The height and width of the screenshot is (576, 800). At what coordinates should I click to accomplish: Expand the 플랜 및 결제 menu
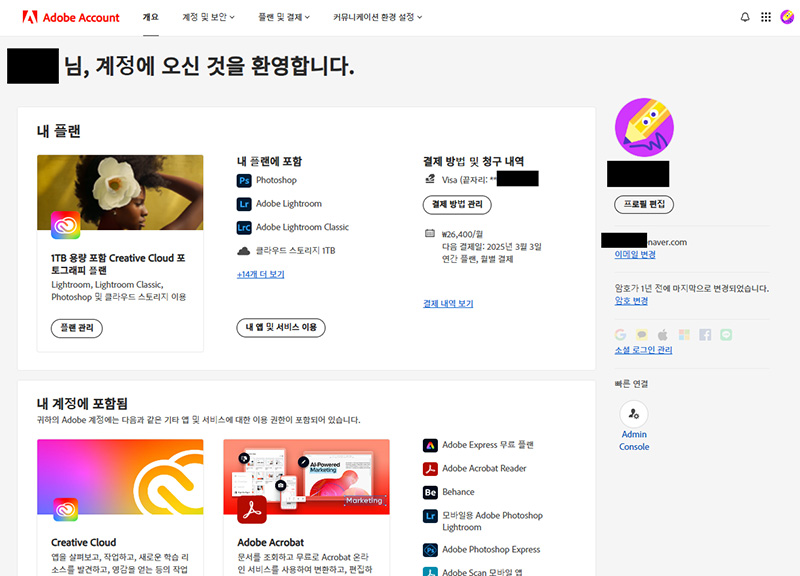(x=284, y=17)
